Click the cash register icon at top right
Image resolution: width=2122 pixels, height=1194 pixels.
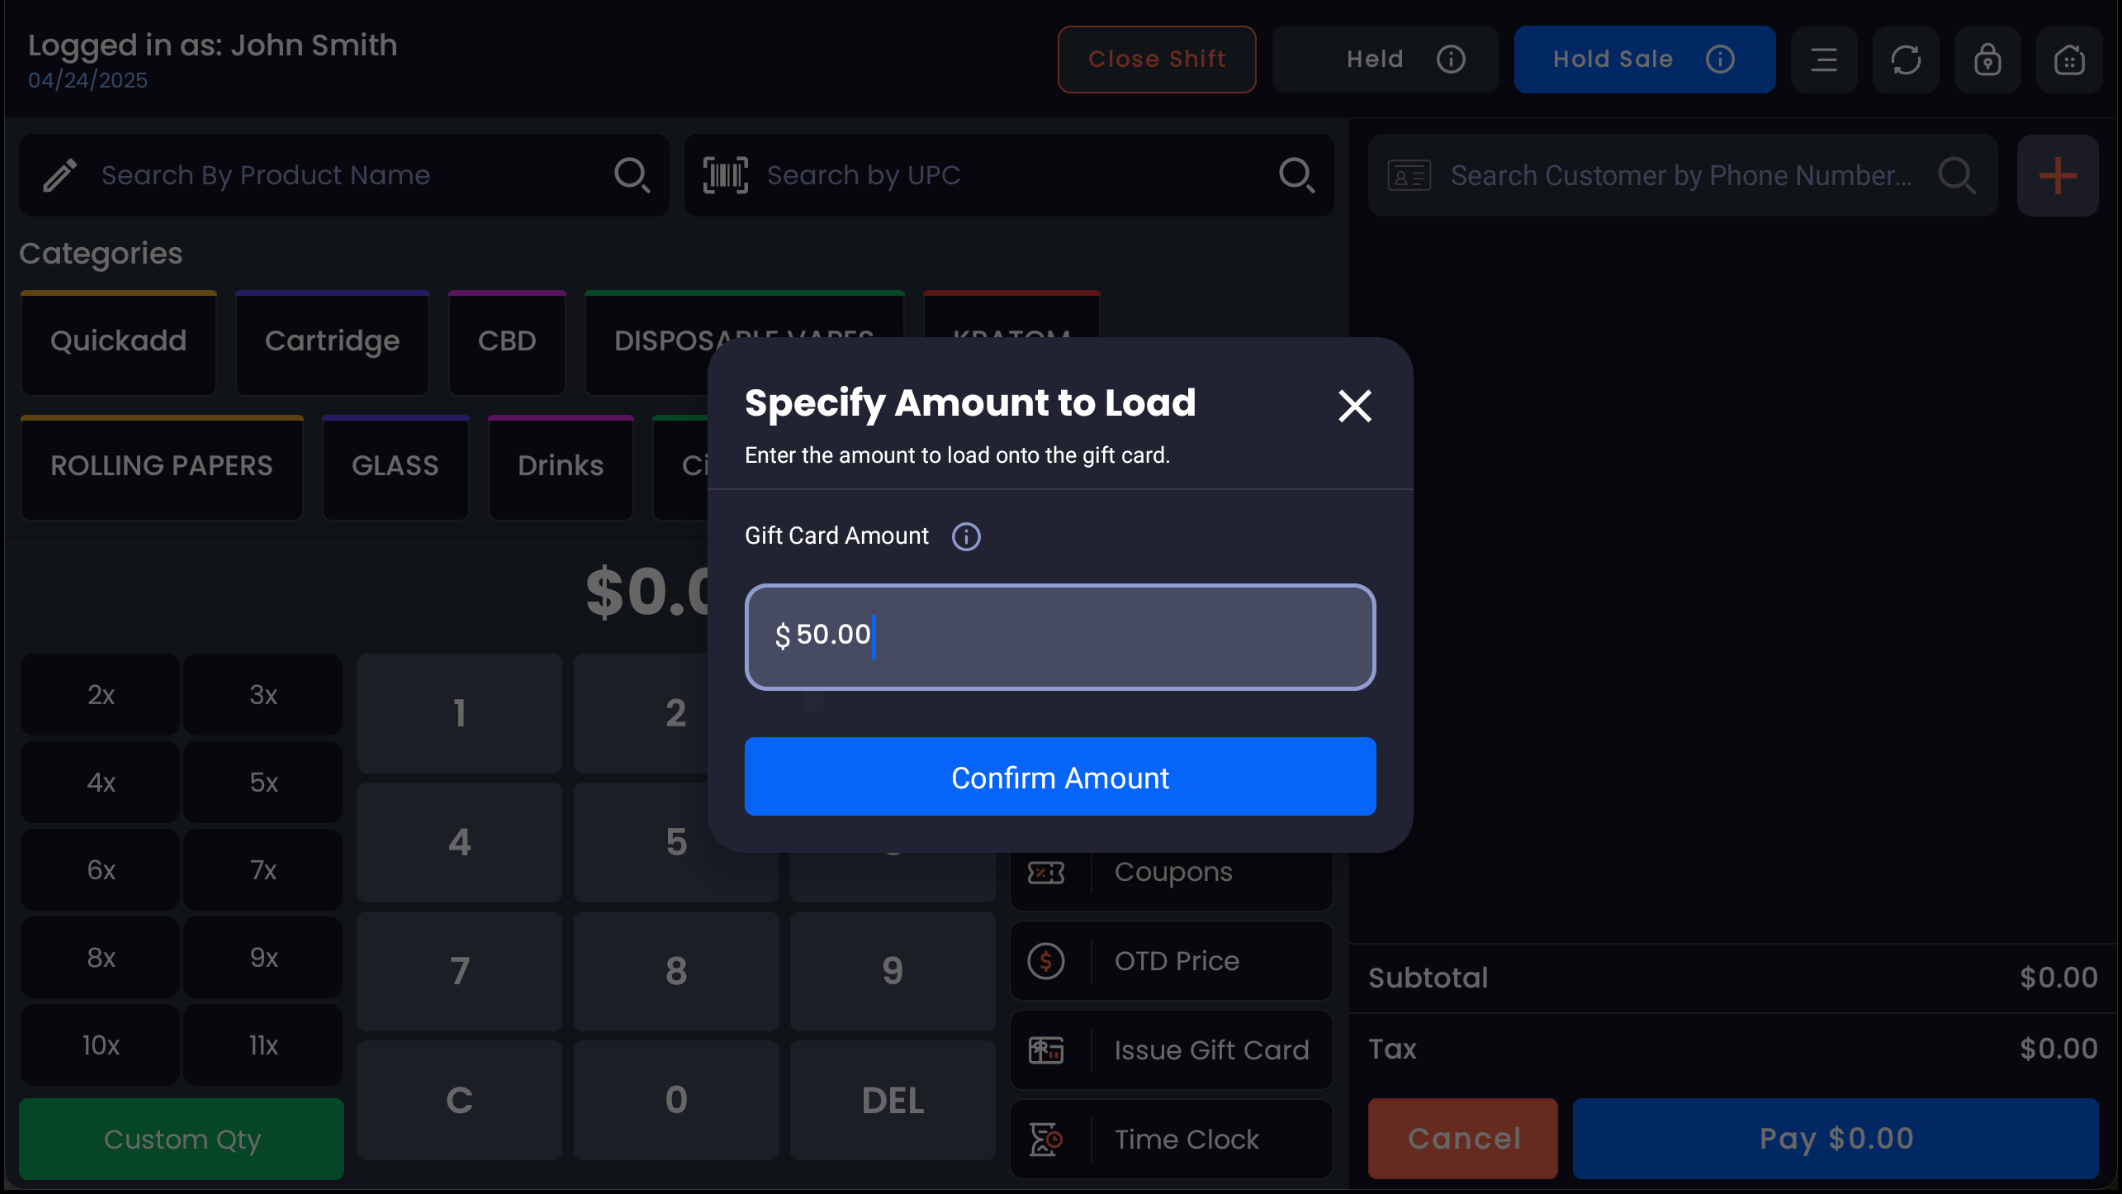(x=2068, y=60)
